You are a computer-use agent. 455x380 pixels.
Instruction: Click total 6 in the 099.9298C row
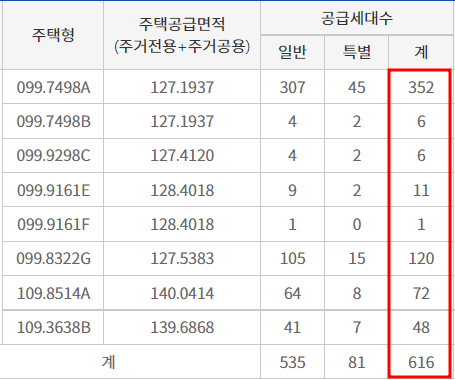(421, 156)
